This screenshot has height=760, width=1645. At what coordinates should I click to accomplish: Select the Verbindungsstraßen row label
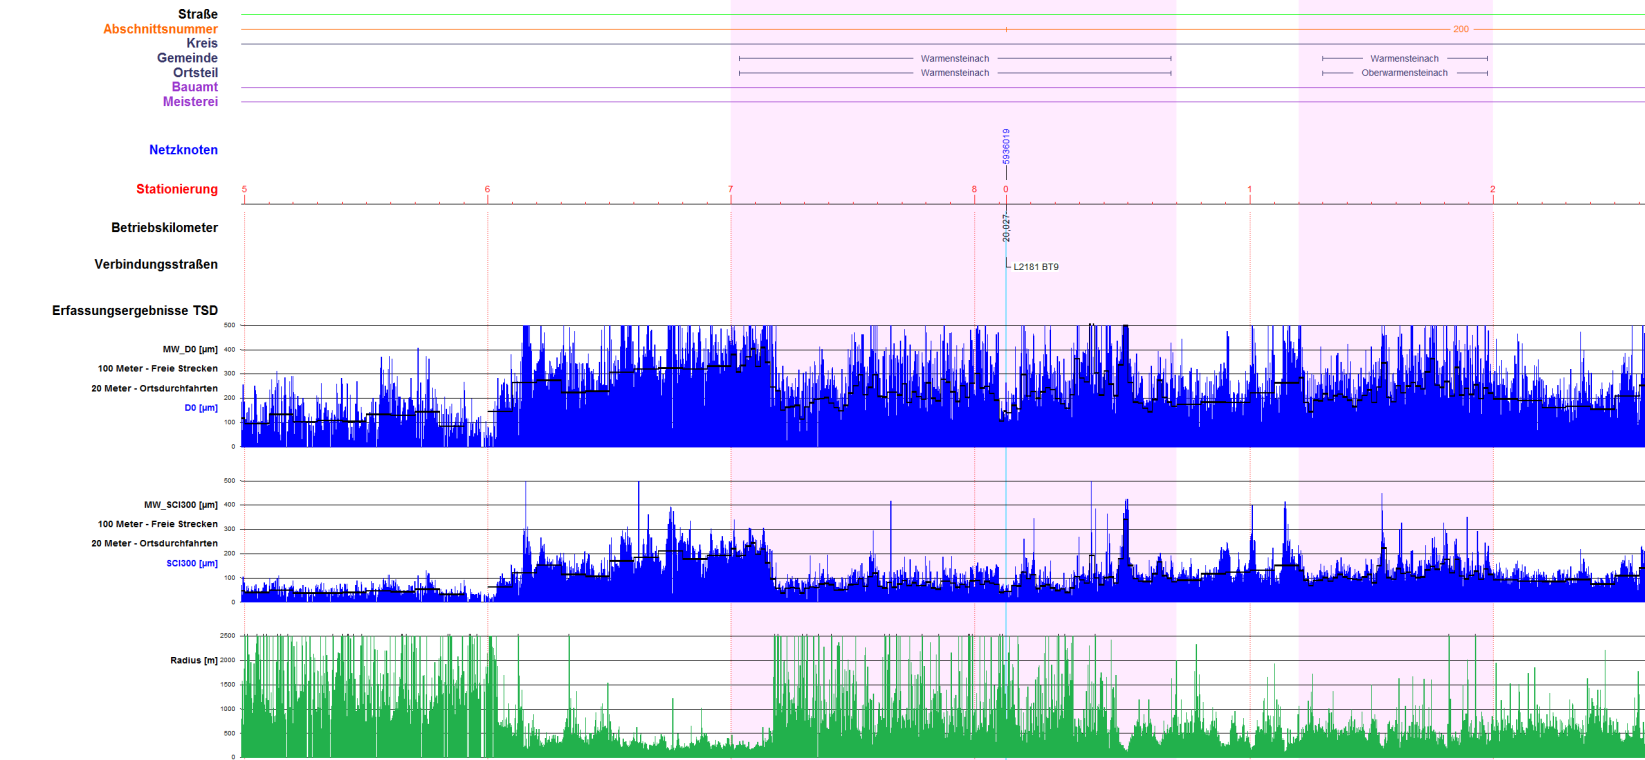156,265
